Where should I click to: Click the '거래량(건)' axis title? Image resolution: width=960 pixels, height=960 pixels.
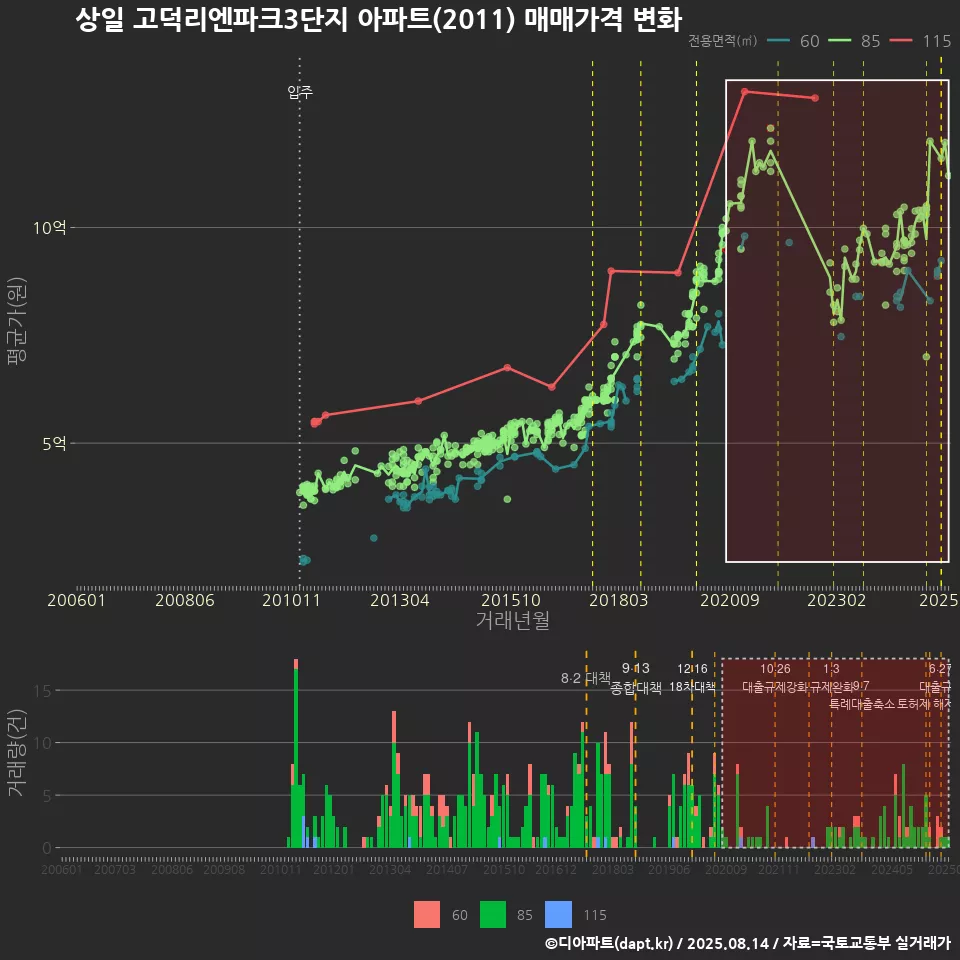pyautogui.click(x=17, y=752)
